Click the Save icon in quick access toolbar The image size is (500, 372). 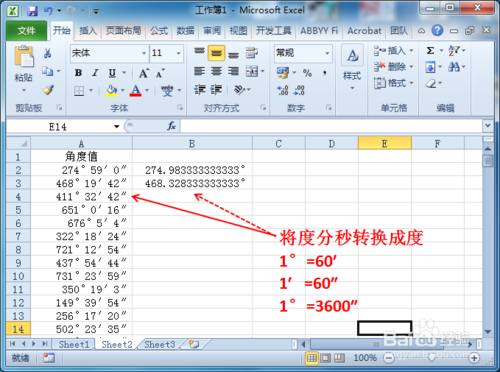(x=32, y=11)
